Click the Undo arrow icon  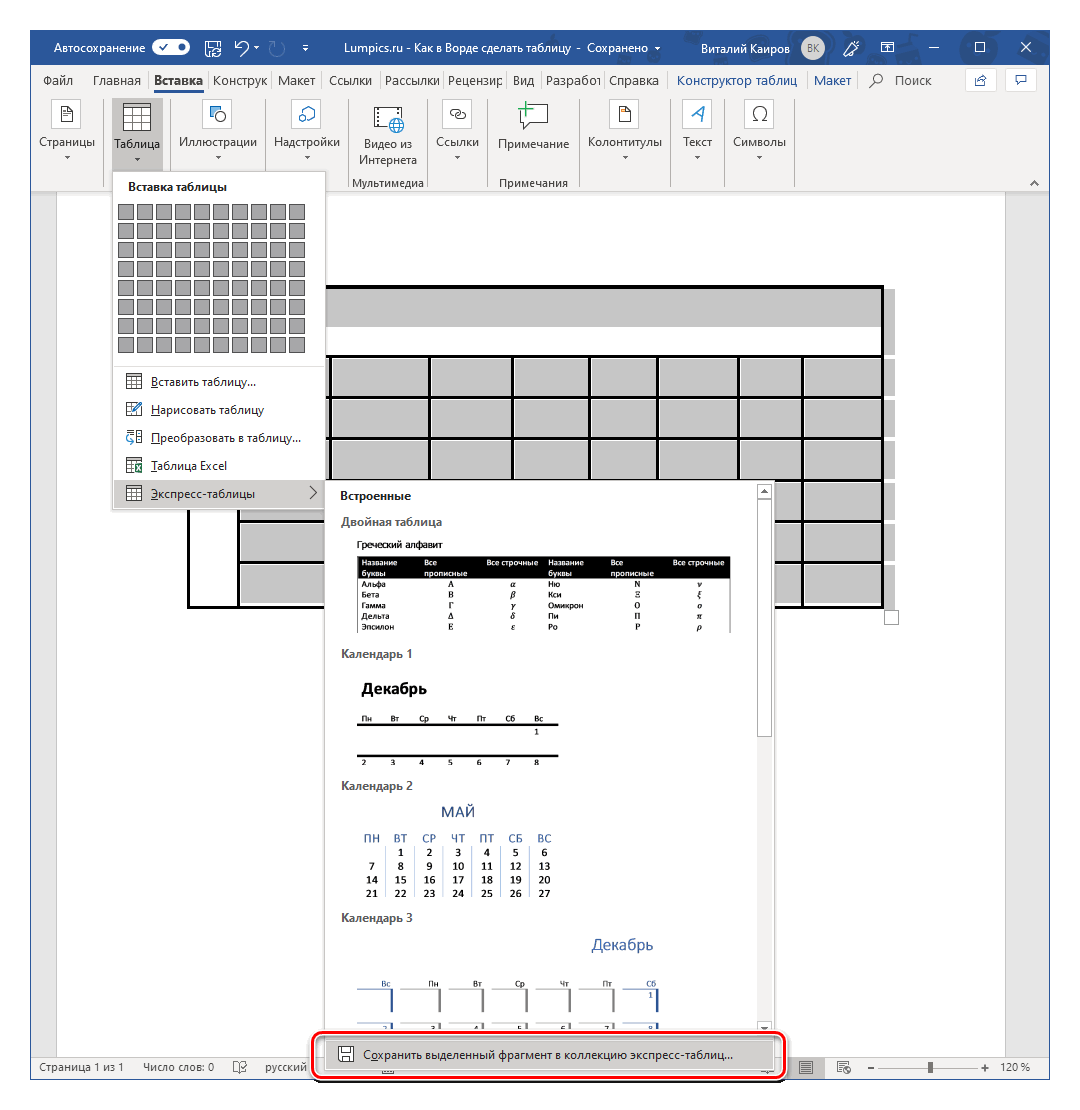[241, 47]
